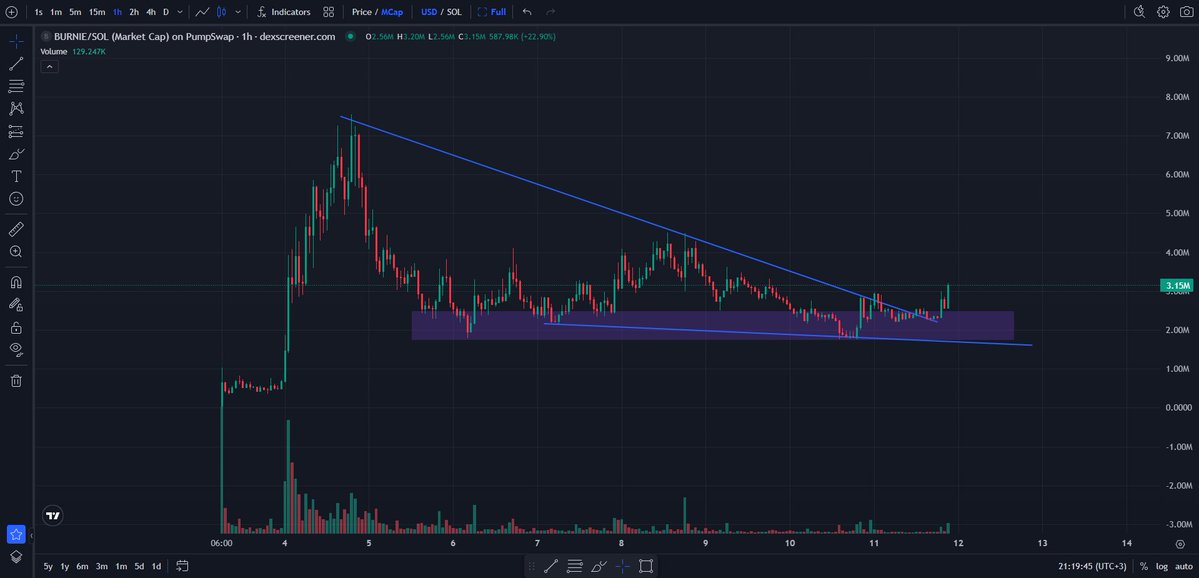This screenshot has width=1199, height=578.
Task: Select the Brush drawing tool
Action: coord(16,154)
